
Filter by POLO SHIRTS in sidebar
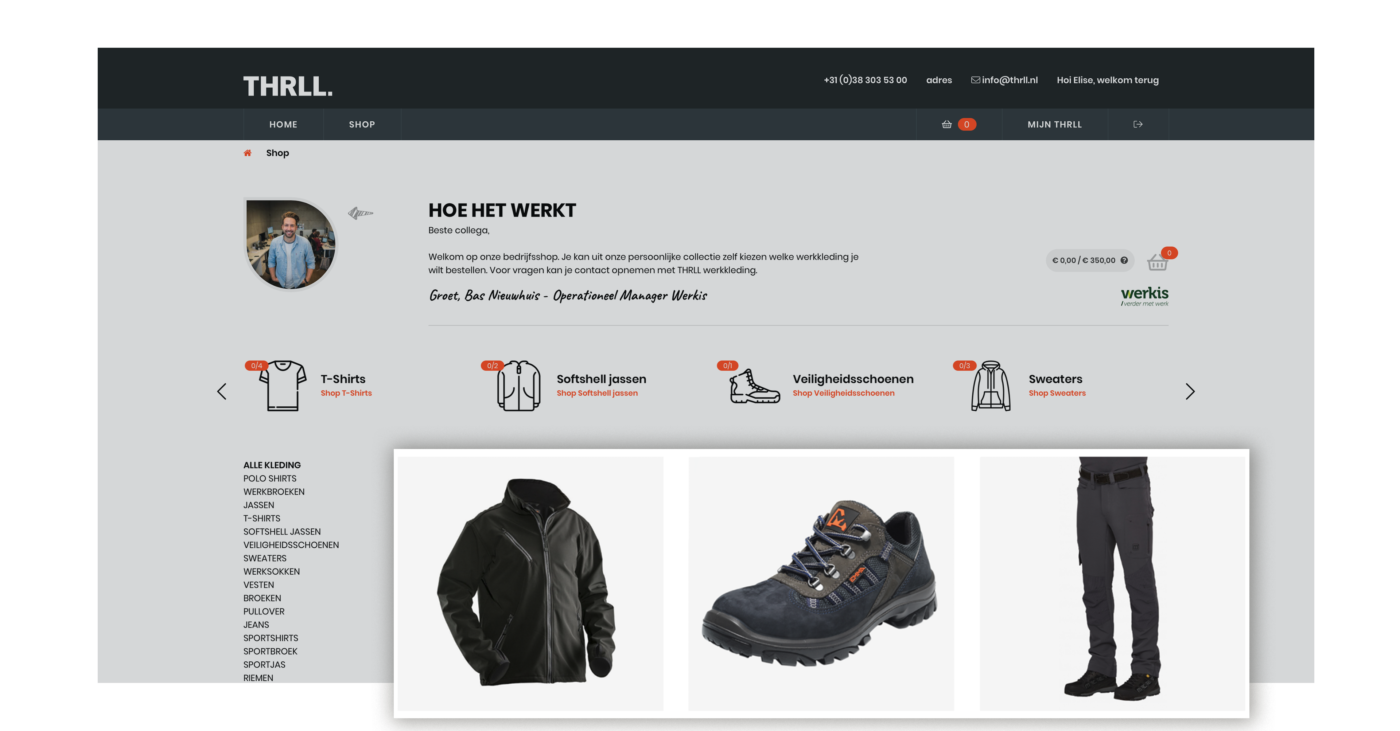[270, 478]
